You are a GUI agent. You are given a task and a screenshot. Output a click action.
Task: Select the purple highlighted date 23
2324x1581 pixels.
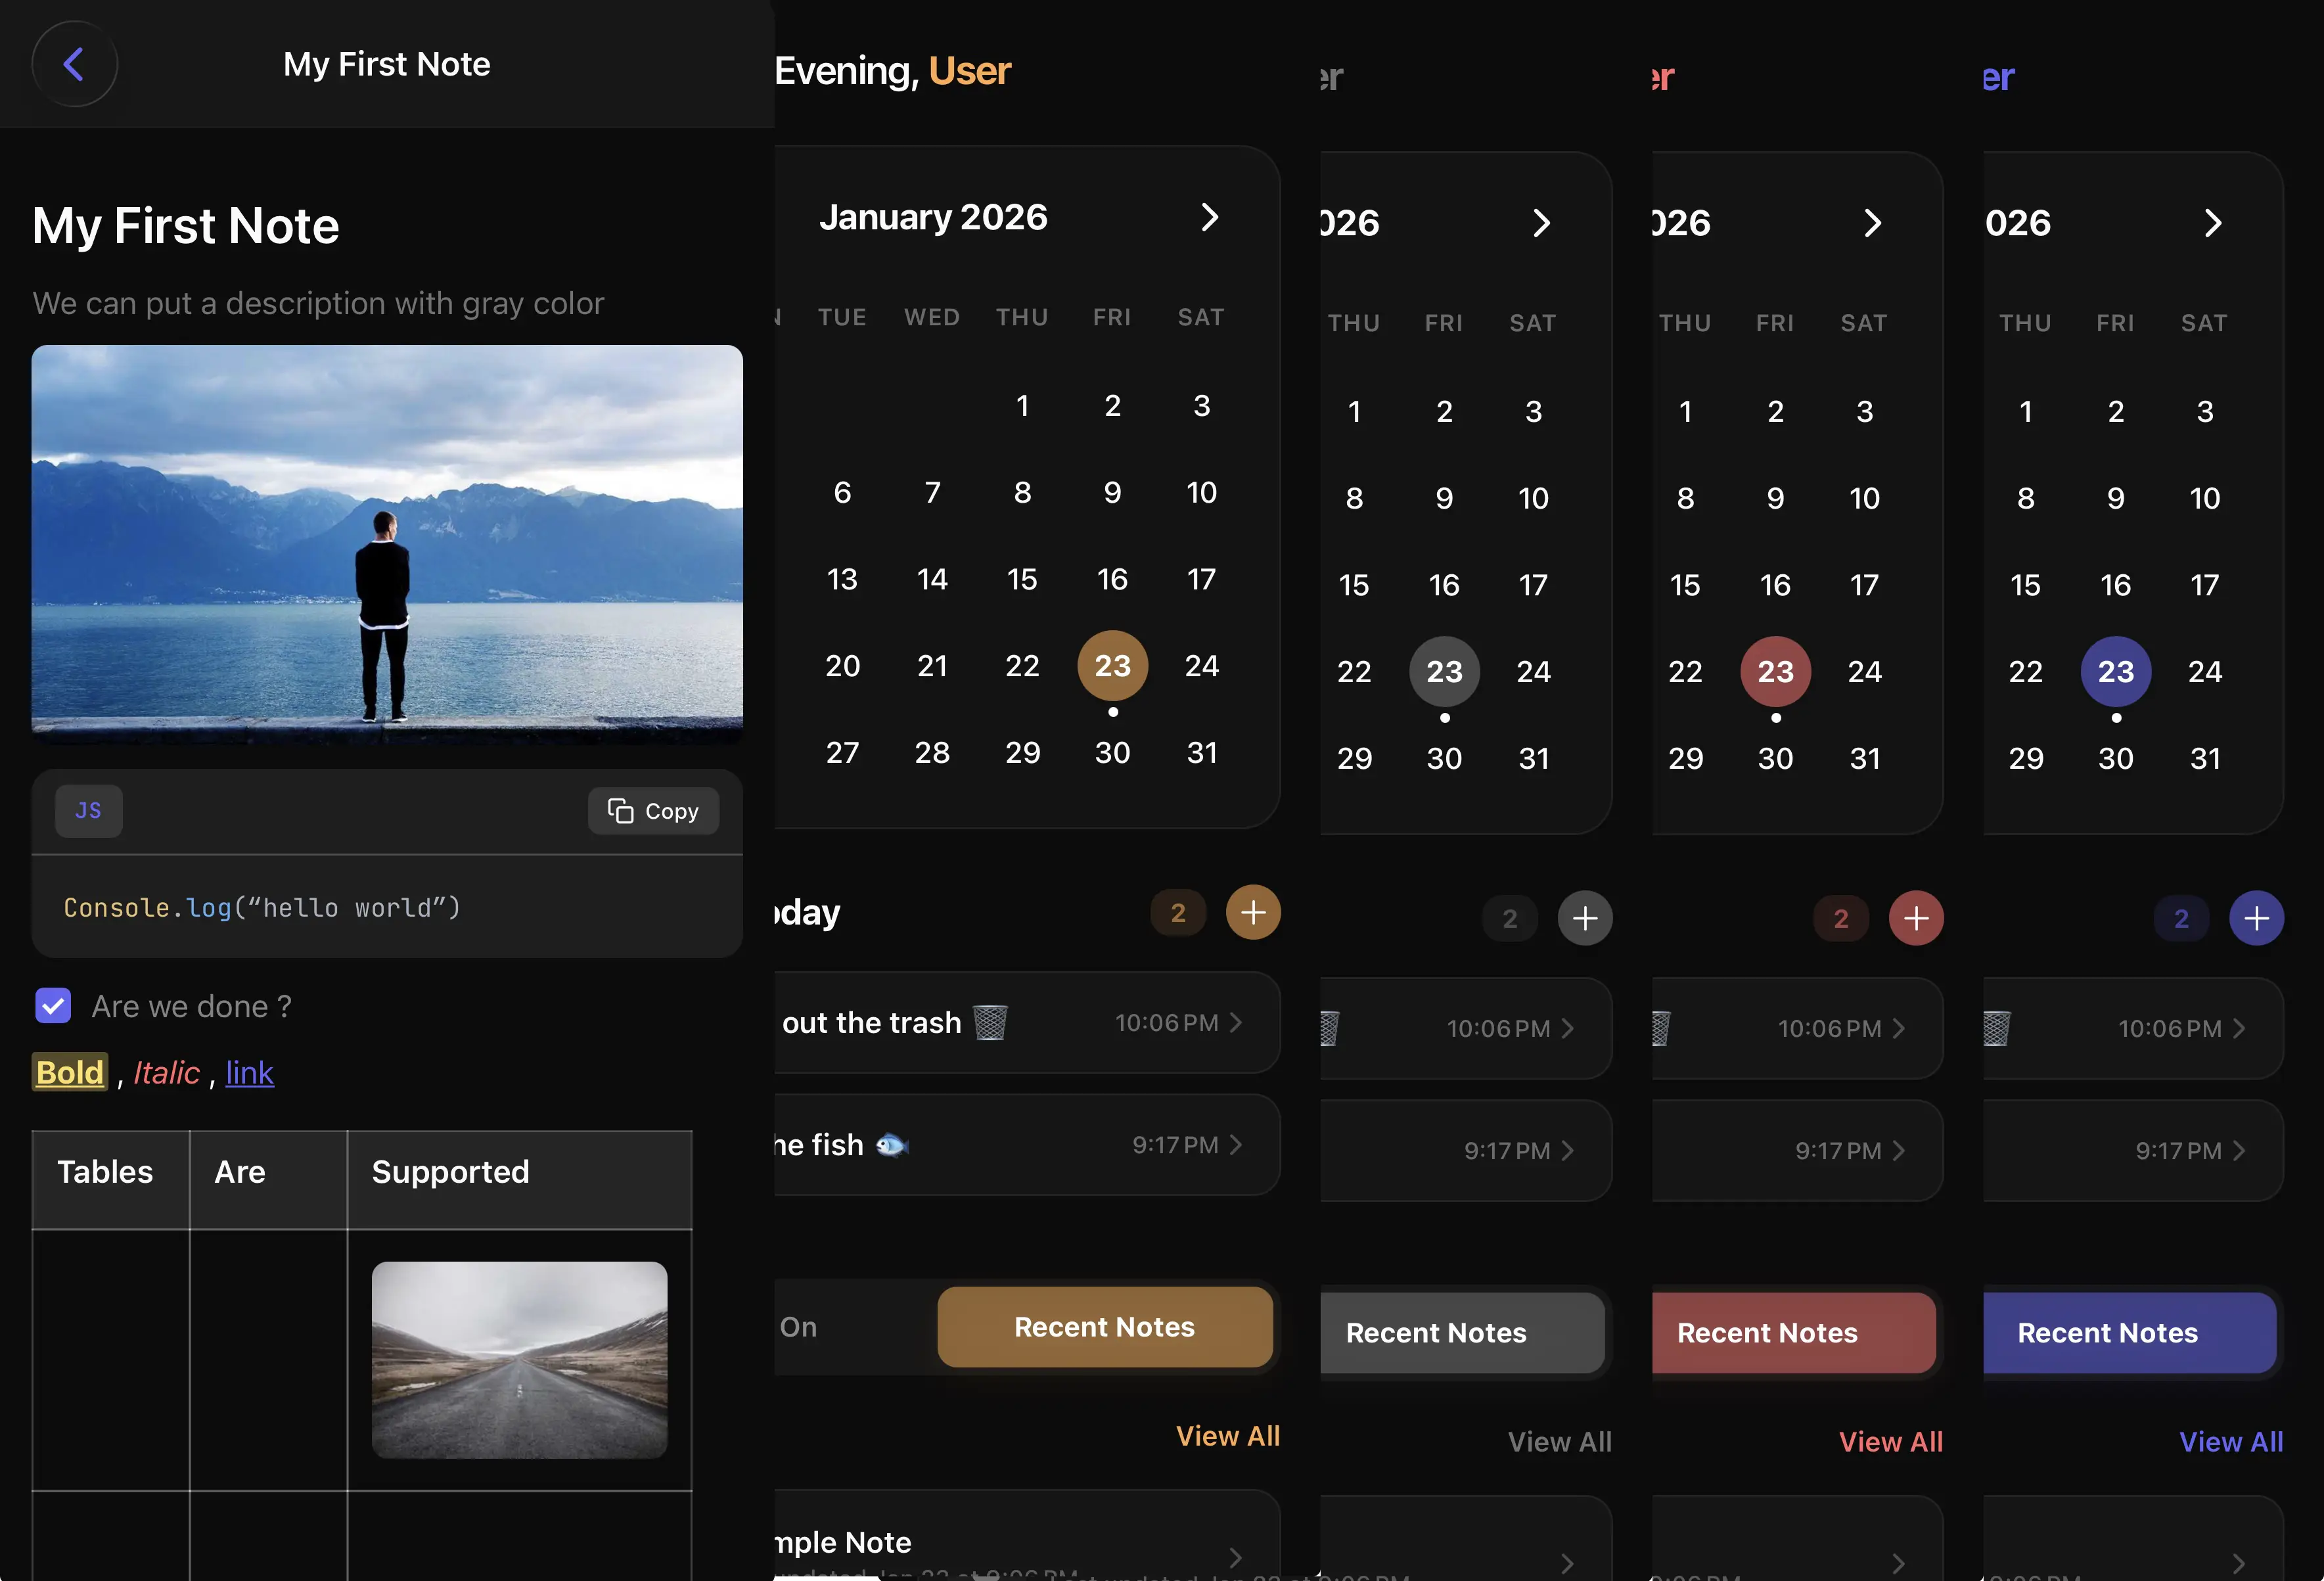2115,672
